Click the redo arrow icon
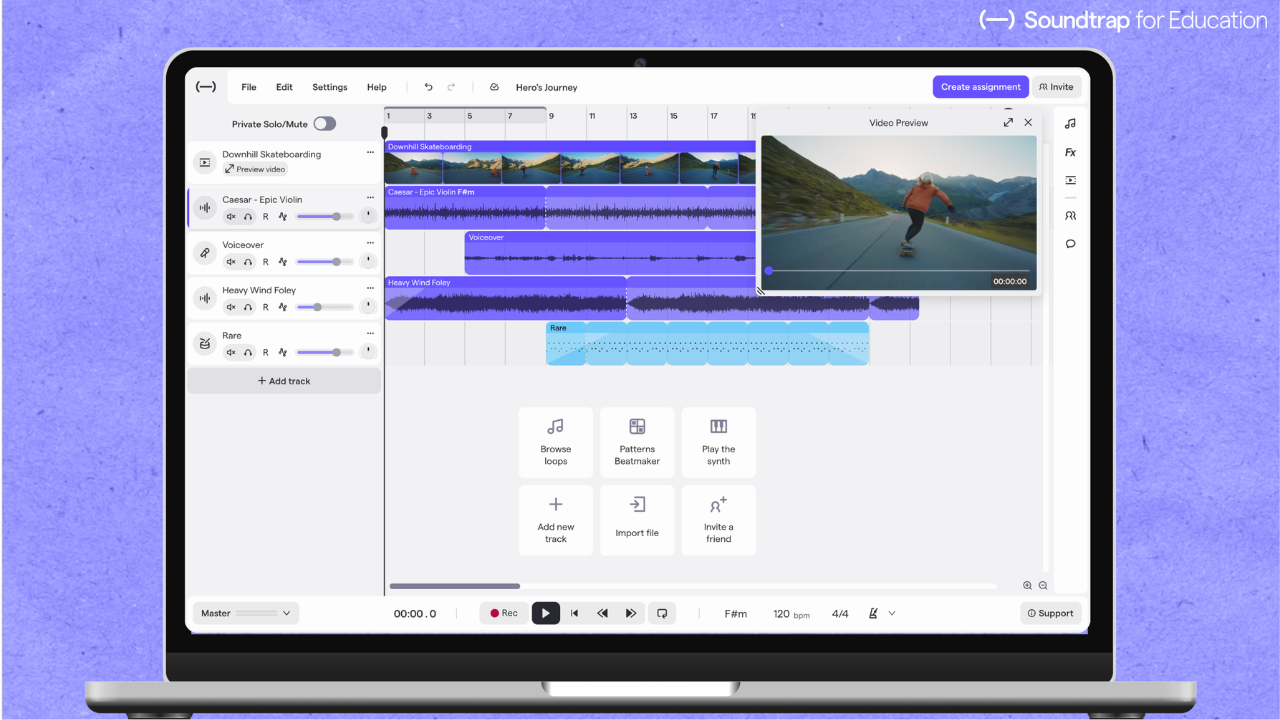Image resolution: width=1280 pixels, height=720 pixels. coord(451,87)
